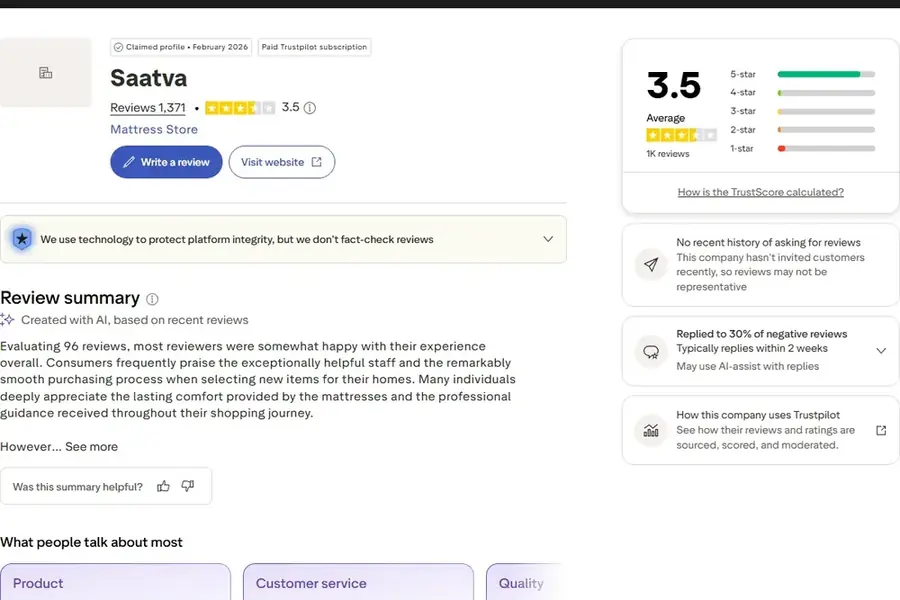Select the Product topic card
This screenshot has width=900, height=600.
115,582
